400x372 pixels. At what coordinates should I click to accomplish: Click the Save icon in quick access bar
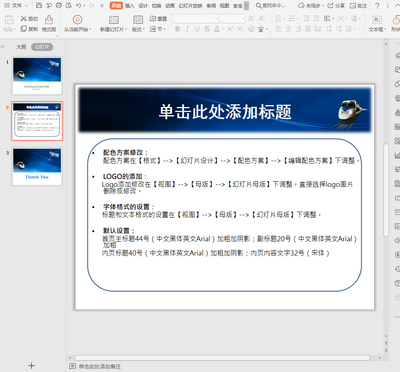pos(39,6)
